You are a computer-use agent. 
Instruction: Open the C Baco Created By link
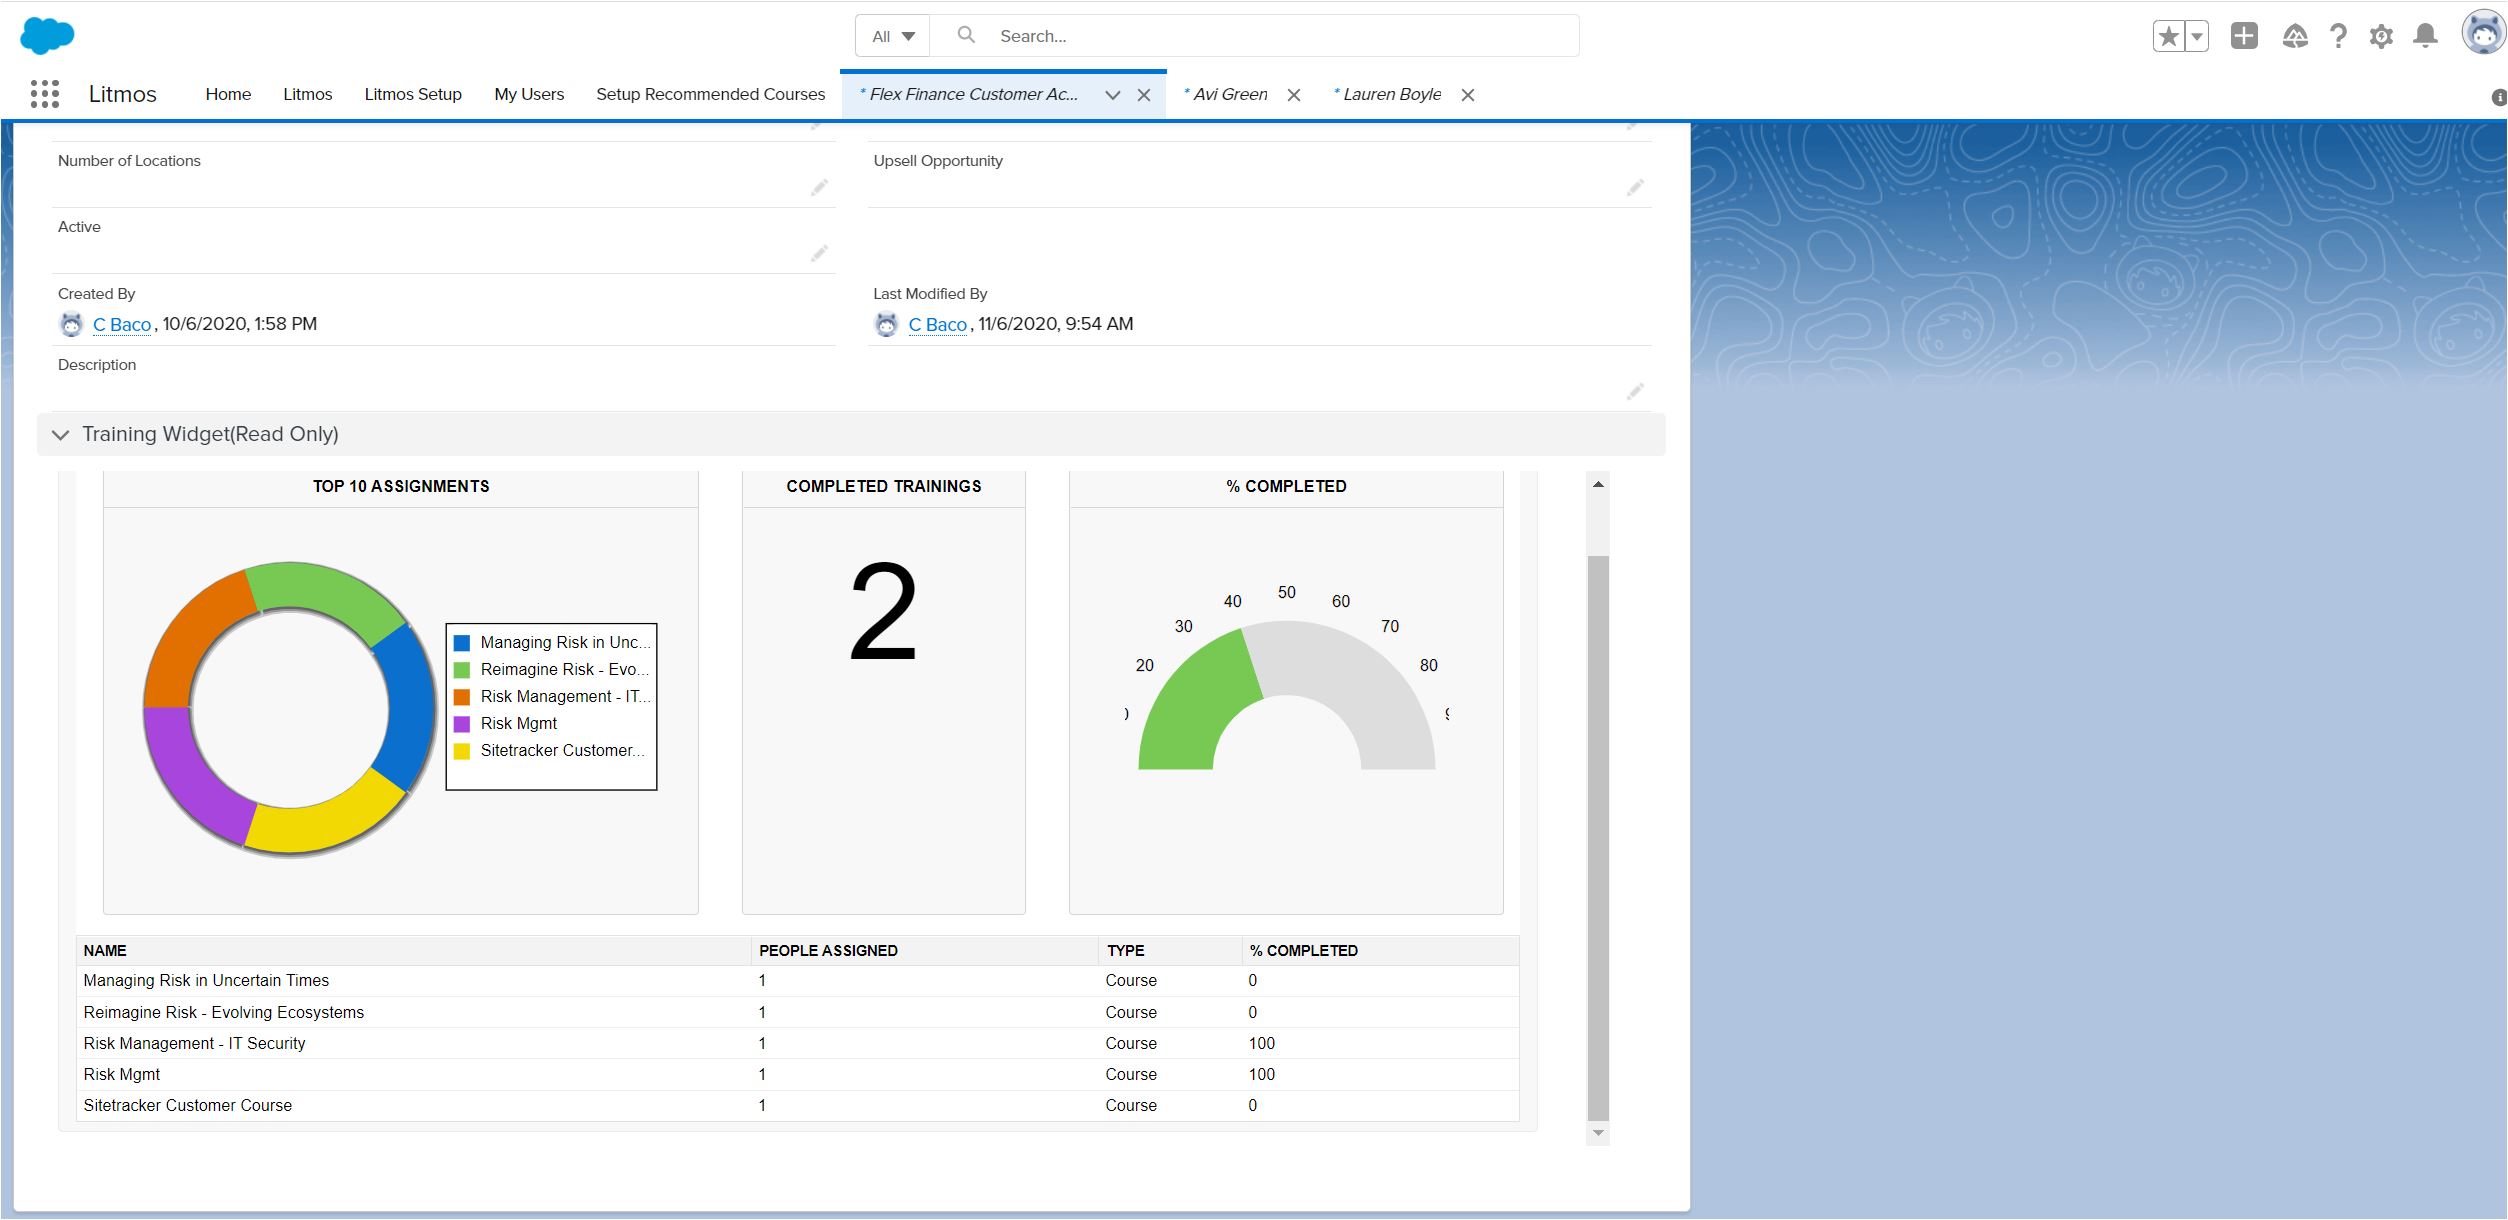(x=121, y=325)
